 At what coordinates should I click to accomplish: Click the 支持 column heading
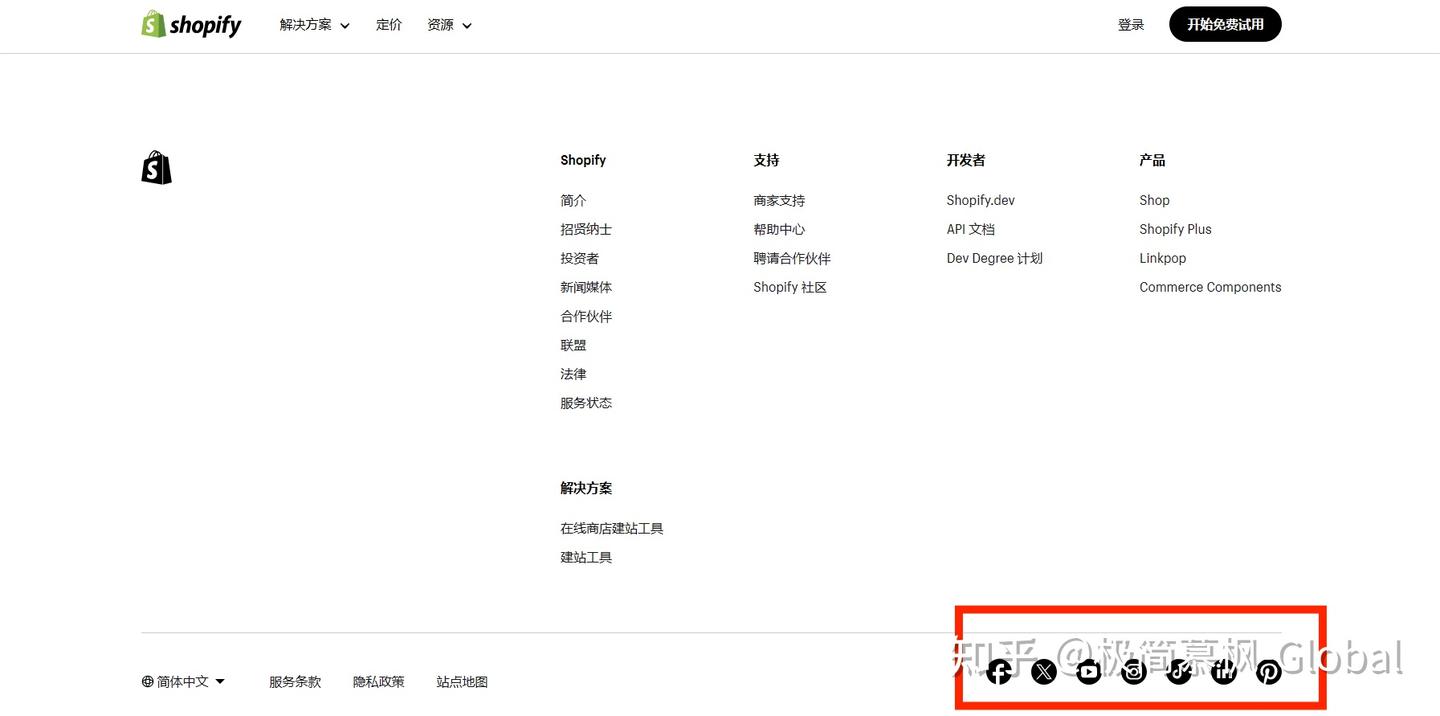tap(766, 160)
